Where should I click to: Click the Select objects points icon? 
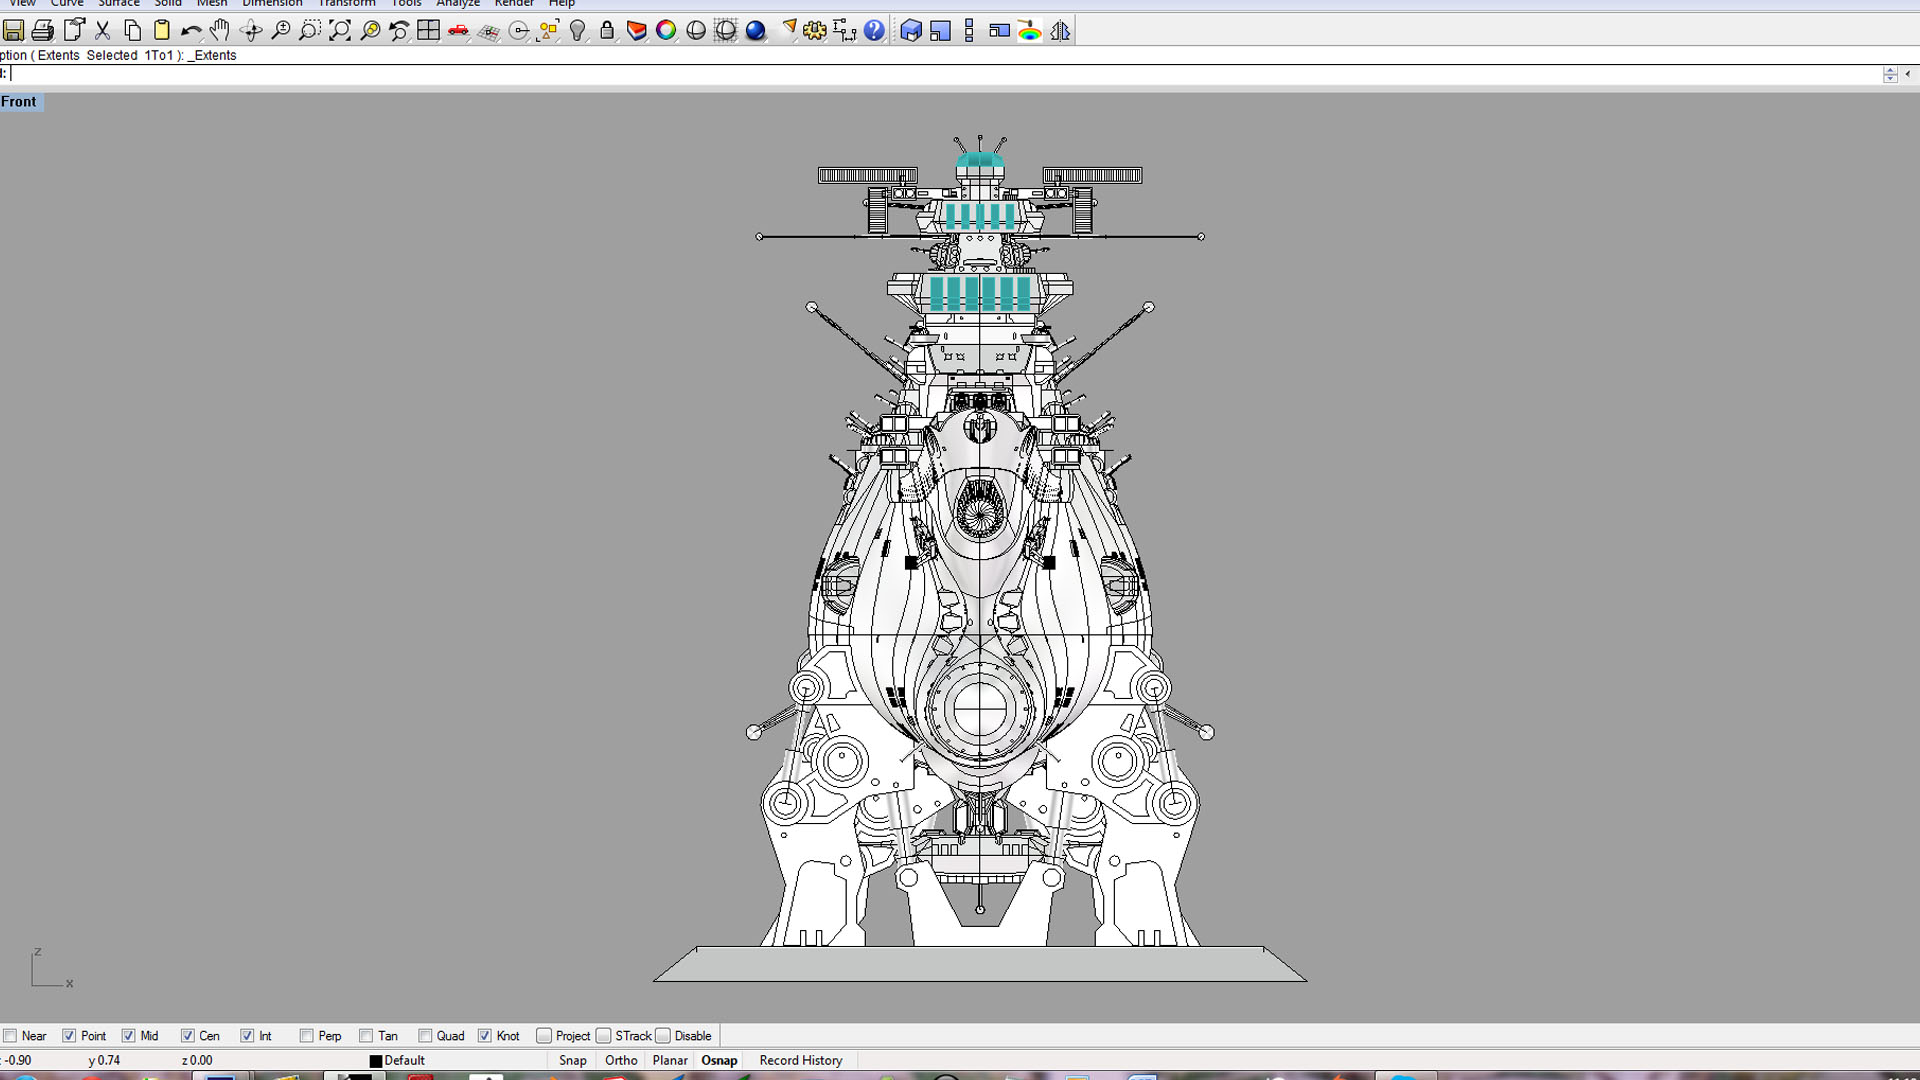(x=548, y=31)
